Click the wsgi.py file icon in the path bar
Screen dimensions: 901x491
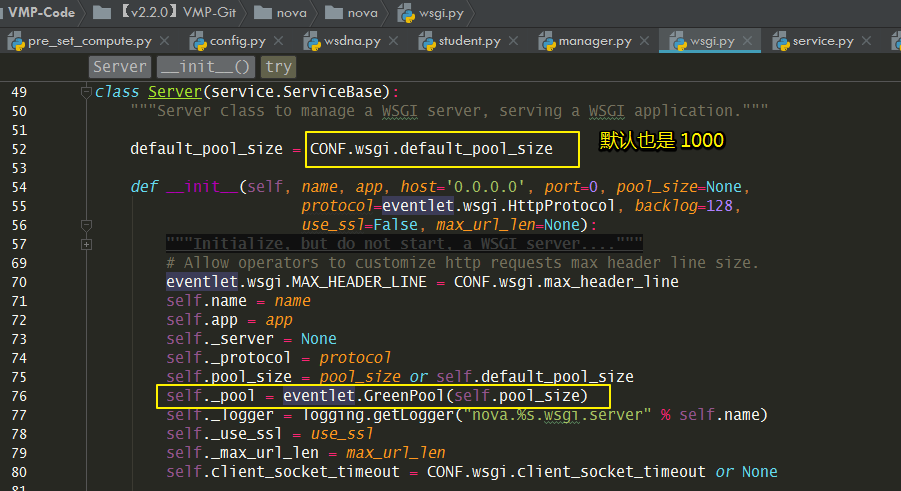(406, 13)
